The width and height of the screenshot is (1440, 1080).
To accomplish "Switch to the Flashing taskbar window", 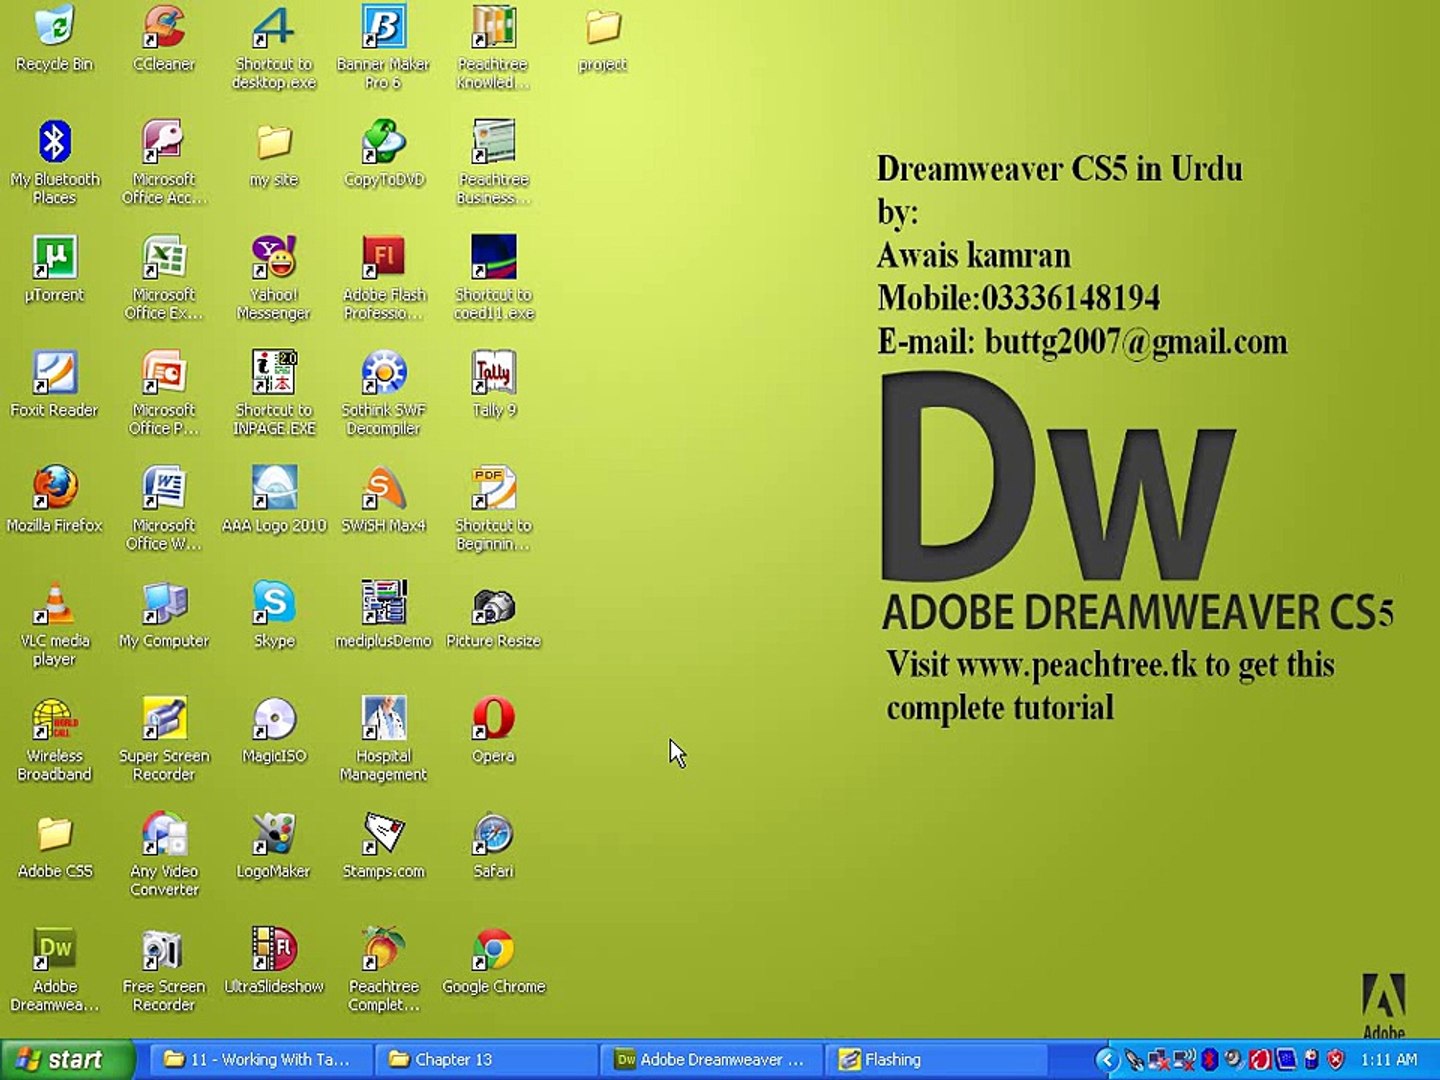I will pyautogui.click(x=938, y=1059).
